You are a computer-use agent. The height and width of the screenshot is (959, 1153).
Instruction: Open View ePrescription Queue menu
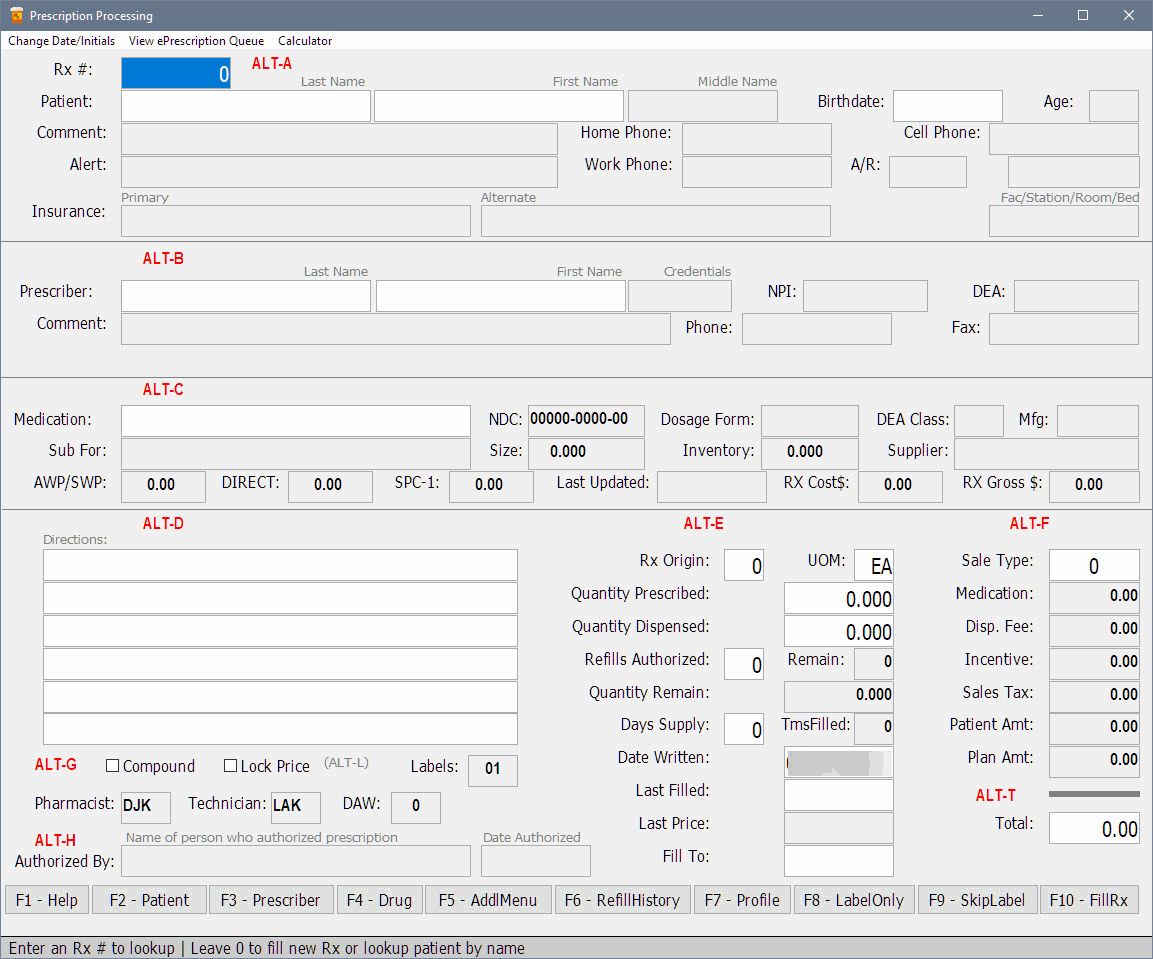pyautogui.click(x=196, y=41)
